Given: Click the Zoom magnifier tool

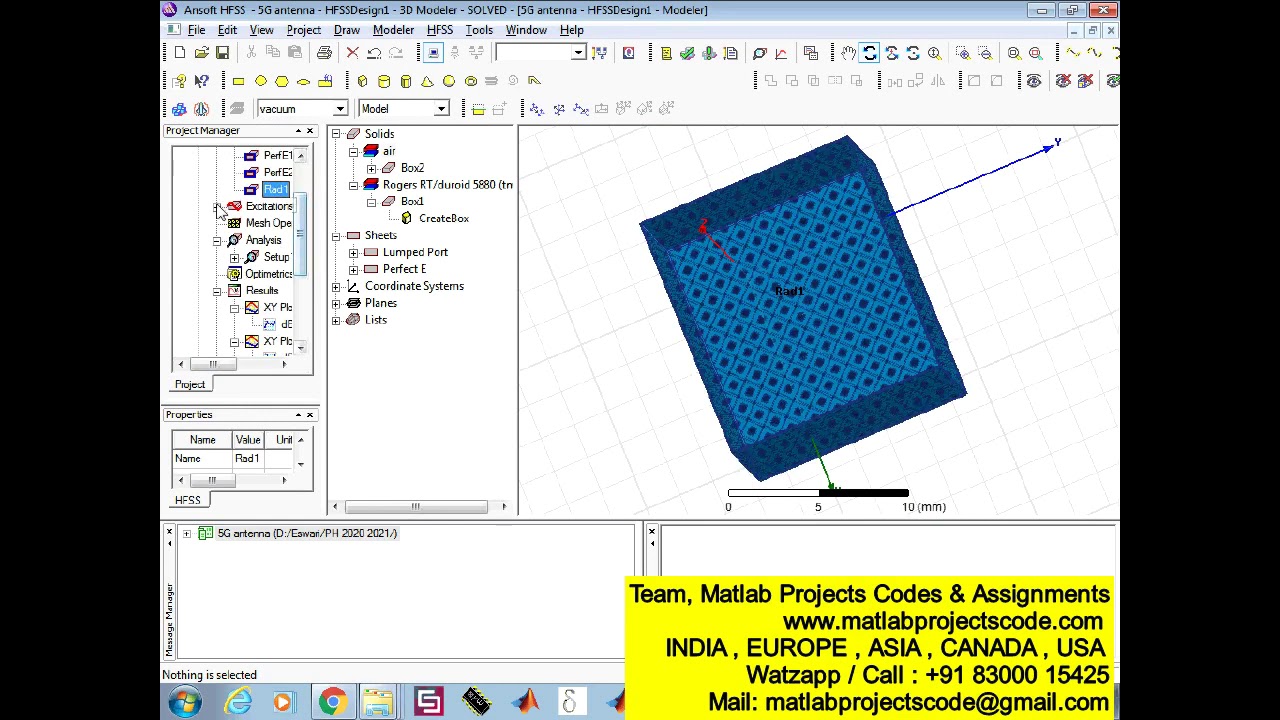Looking at the screenshot, I should [934, 53].
